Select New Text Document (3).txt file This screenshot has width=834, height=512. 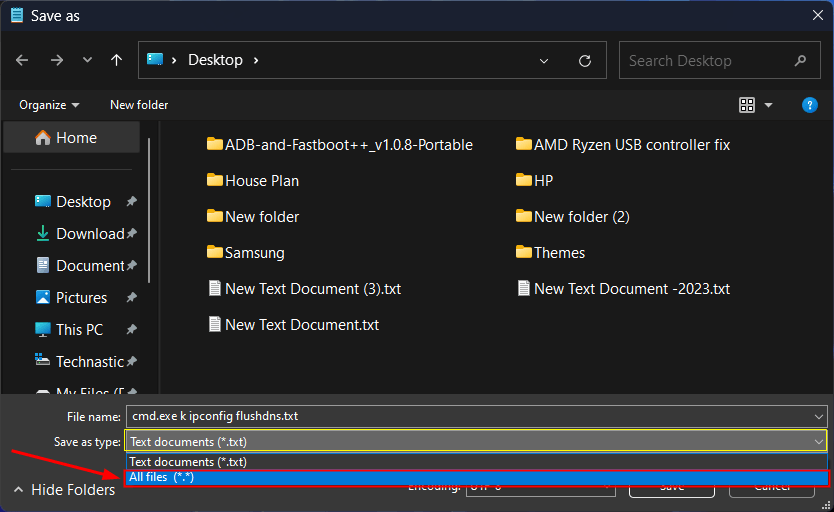(304, 289)
